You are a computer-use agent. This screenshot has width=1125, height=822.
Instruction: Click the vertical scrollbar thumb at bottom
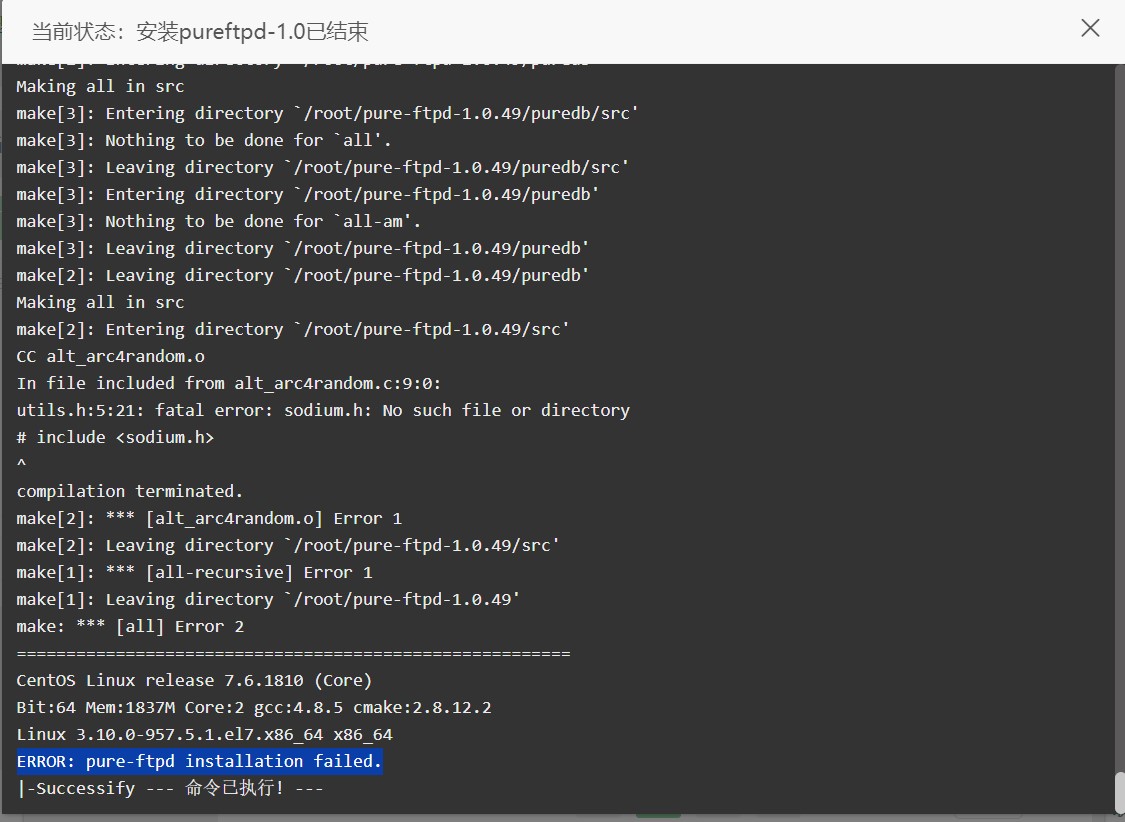tap(1119, 792)
